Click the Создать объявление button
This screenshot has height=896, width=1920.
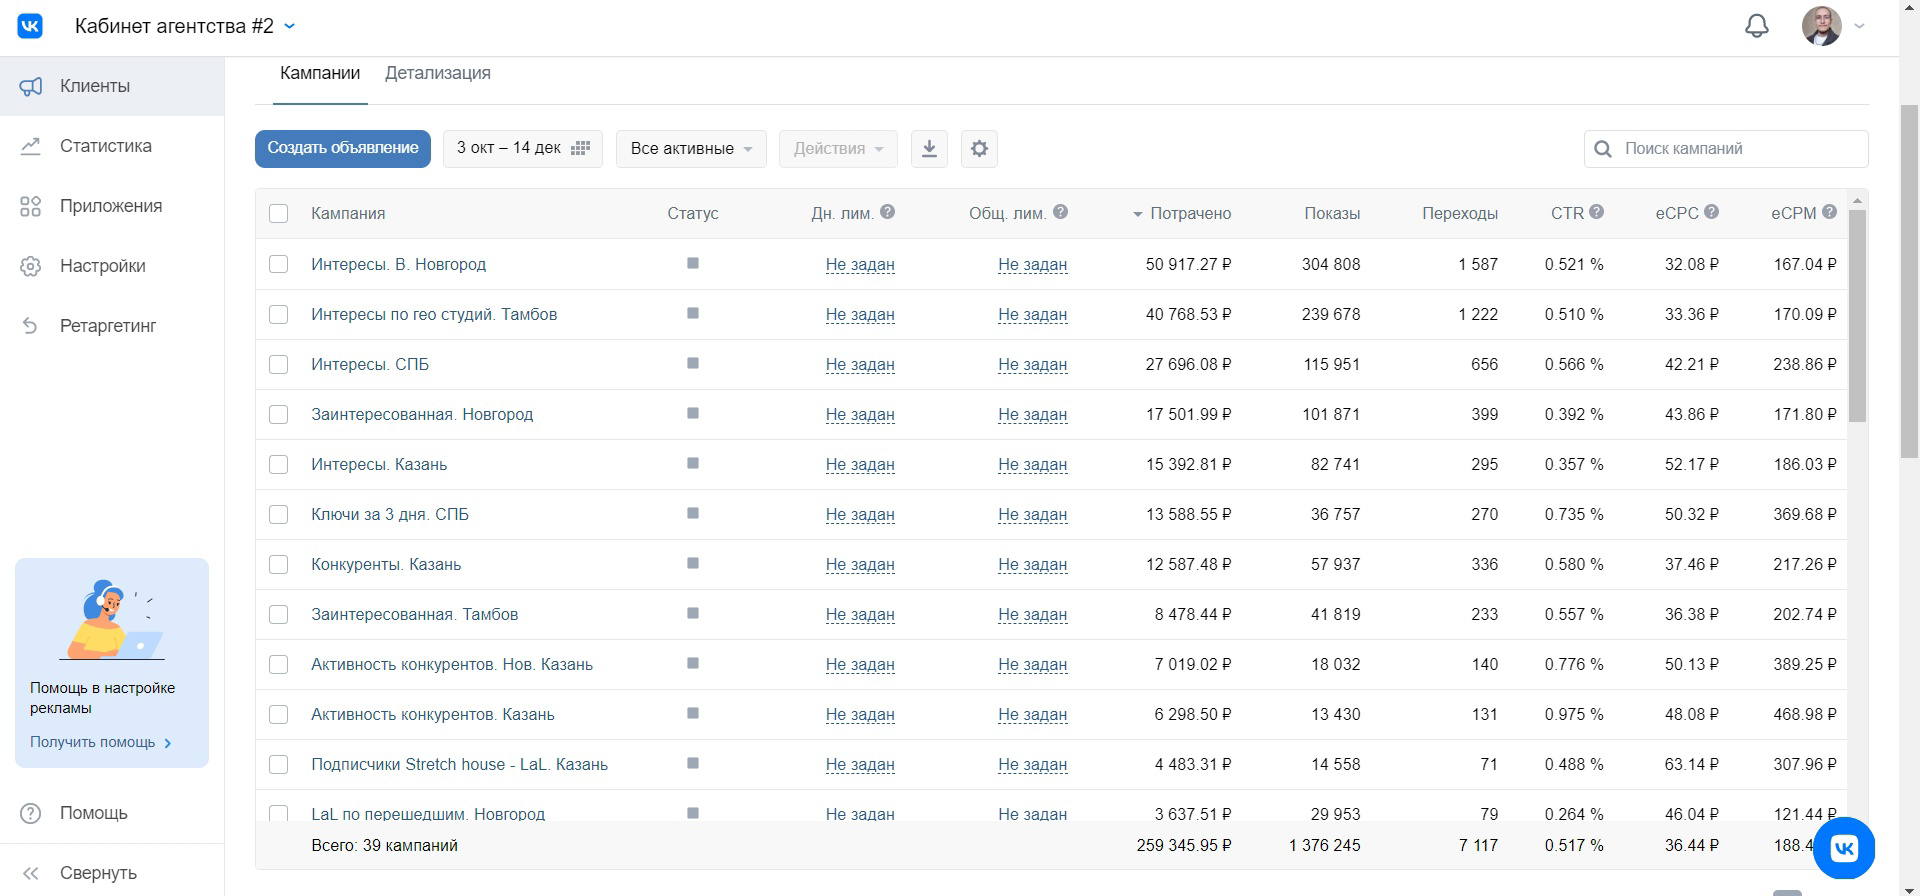pyautogui.click(x=343, y=148)
